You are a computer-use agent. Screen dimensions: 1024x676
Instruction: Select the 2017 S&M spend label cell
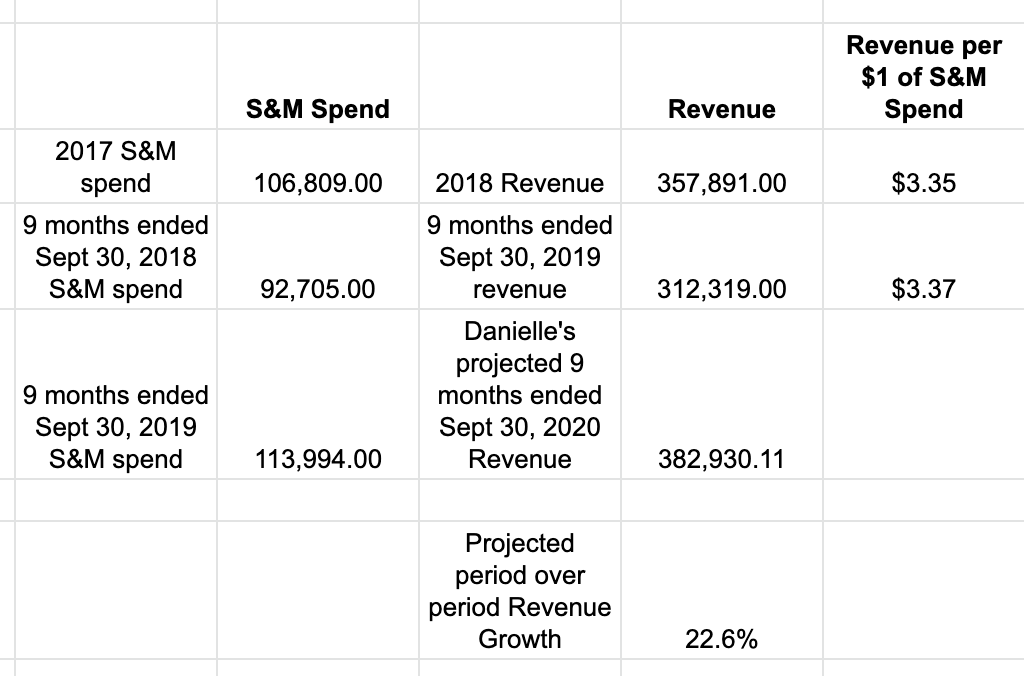coord(116,167)
